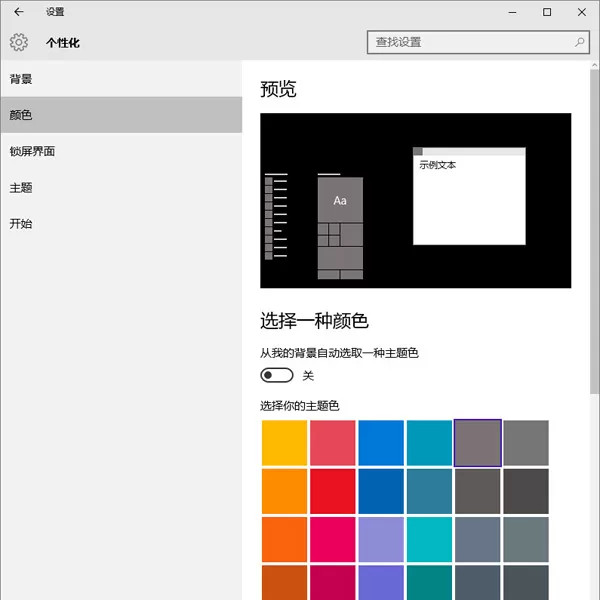Pick the deep orange swatch in third row
Viewport: 600px width, 600px height.
284,540
